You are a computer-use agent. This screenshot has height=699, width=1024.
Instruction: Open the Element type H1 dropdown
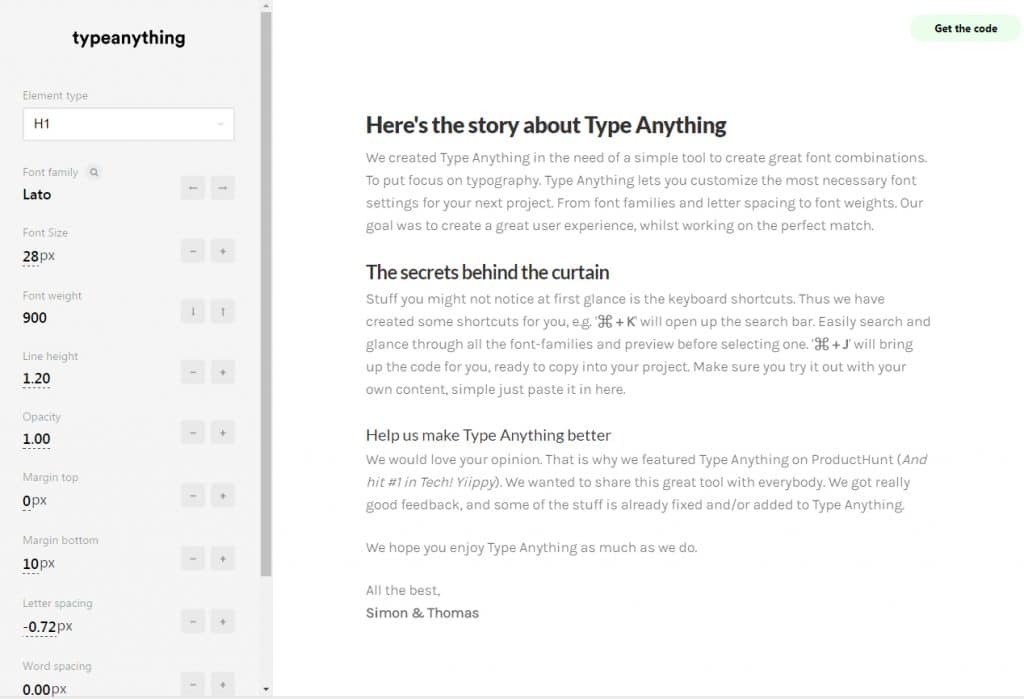click(x=129, y=124)
